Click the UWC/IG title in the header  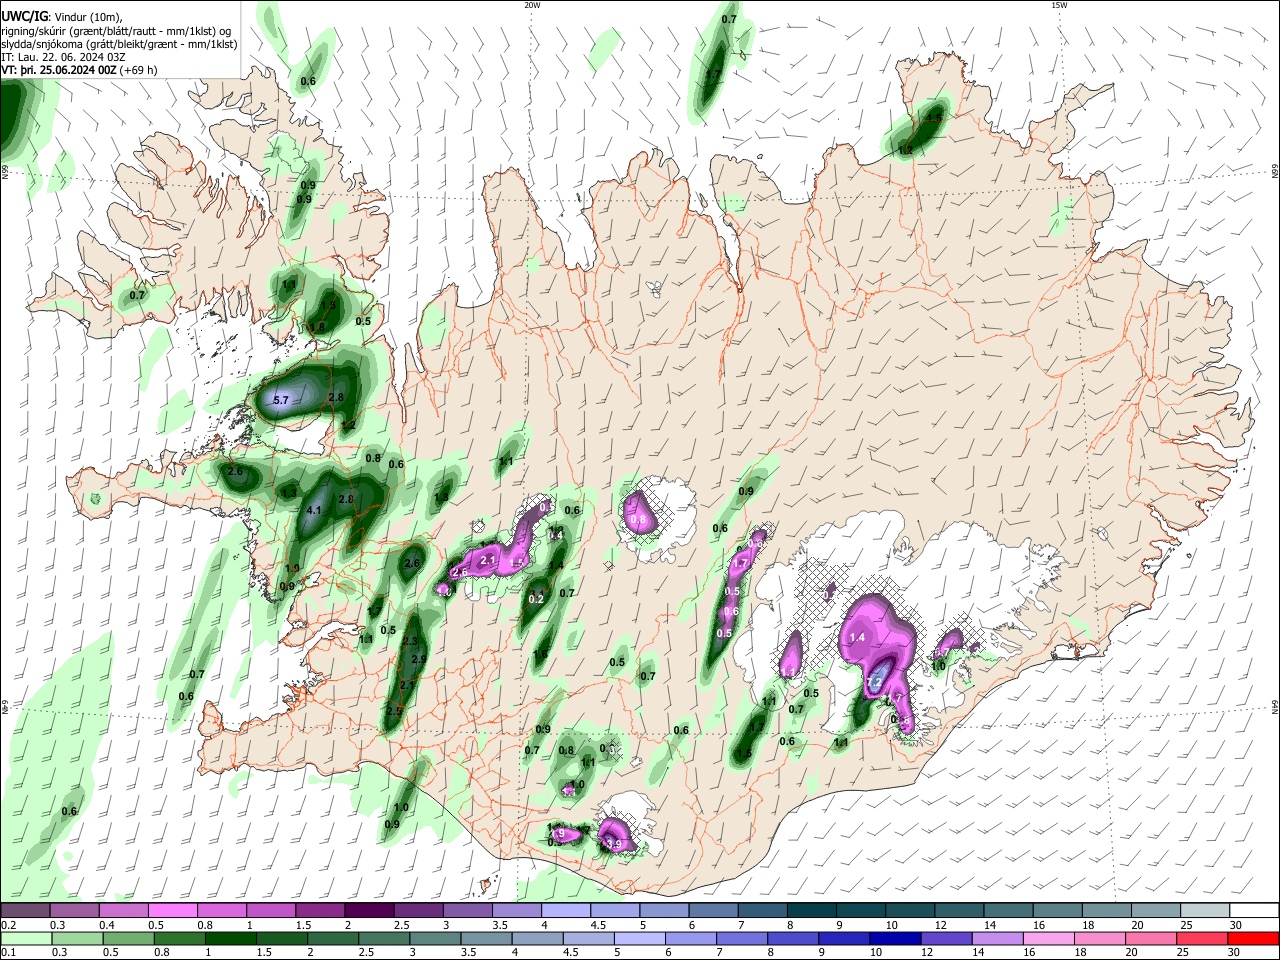(x=23, y=16)
